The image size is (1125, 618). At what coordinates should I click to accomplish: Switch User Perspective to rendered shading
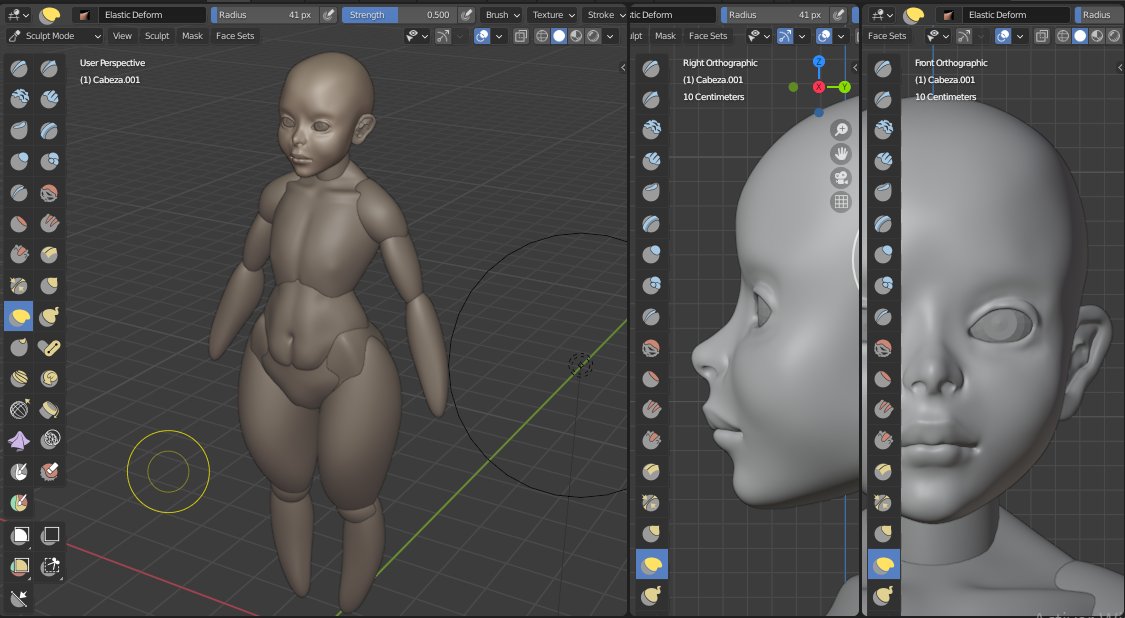(x=593, y=36)
